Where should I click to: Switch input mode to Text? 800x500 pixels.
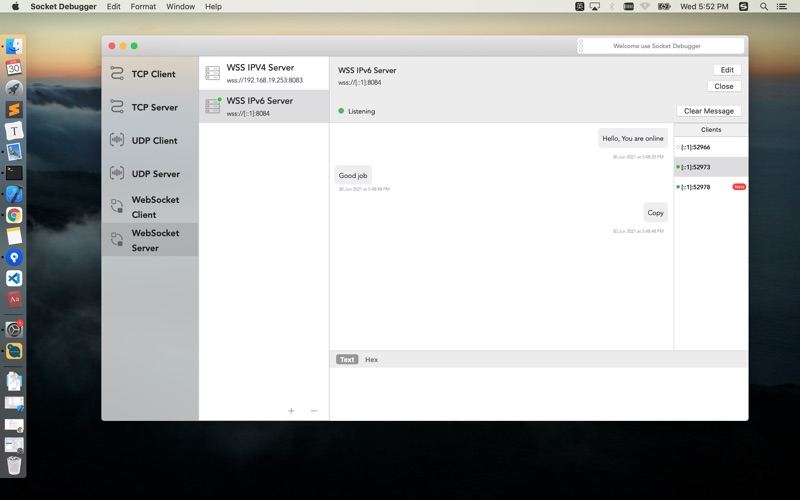347,360
